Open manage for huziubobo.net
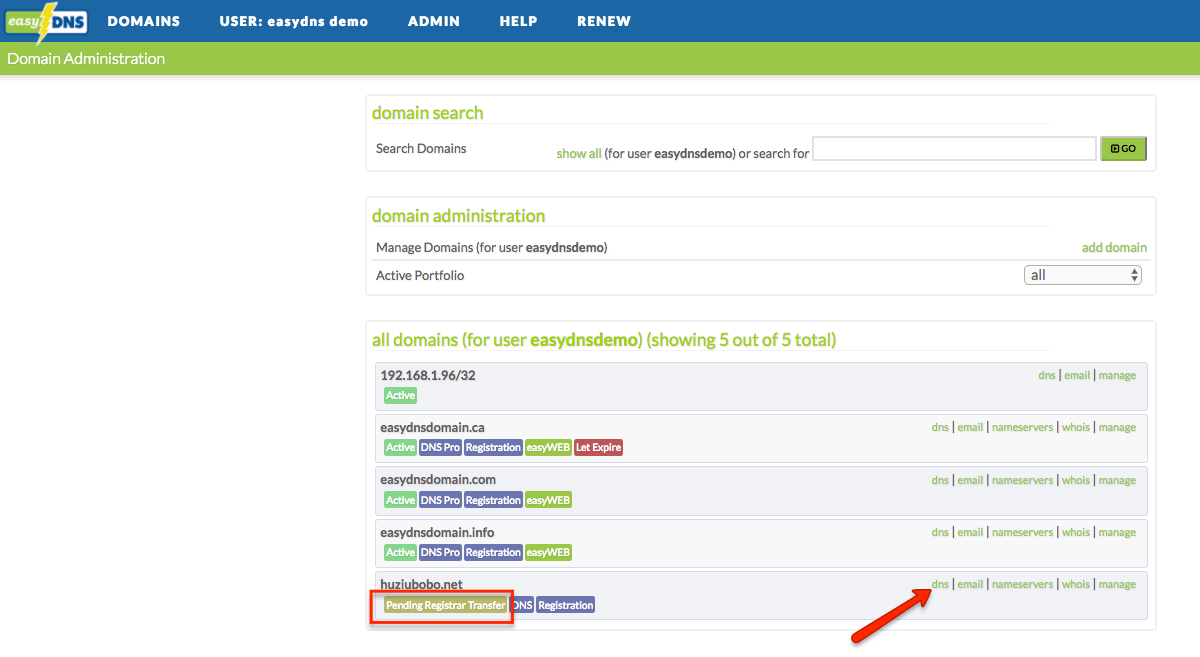Image resolution: width=1200 pixels, height=657 pixels. [x=1117, y=584]
